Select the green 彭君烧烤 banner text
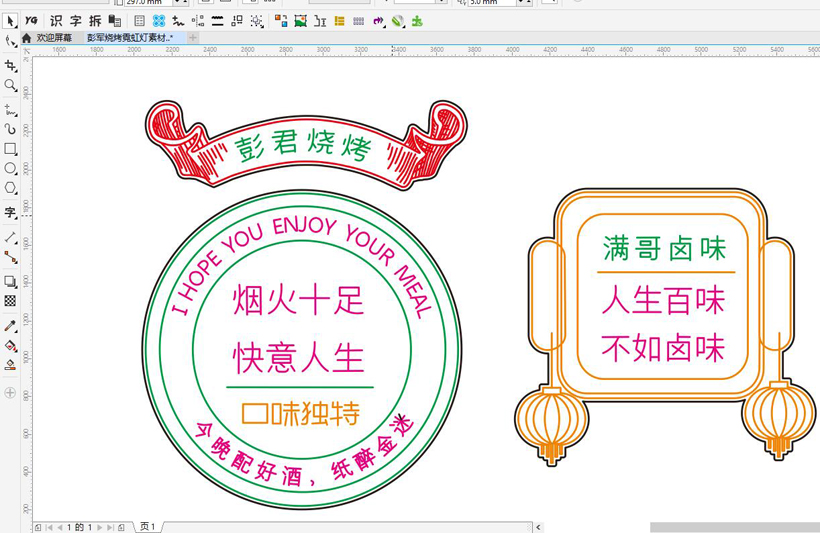 click(303, 146)
